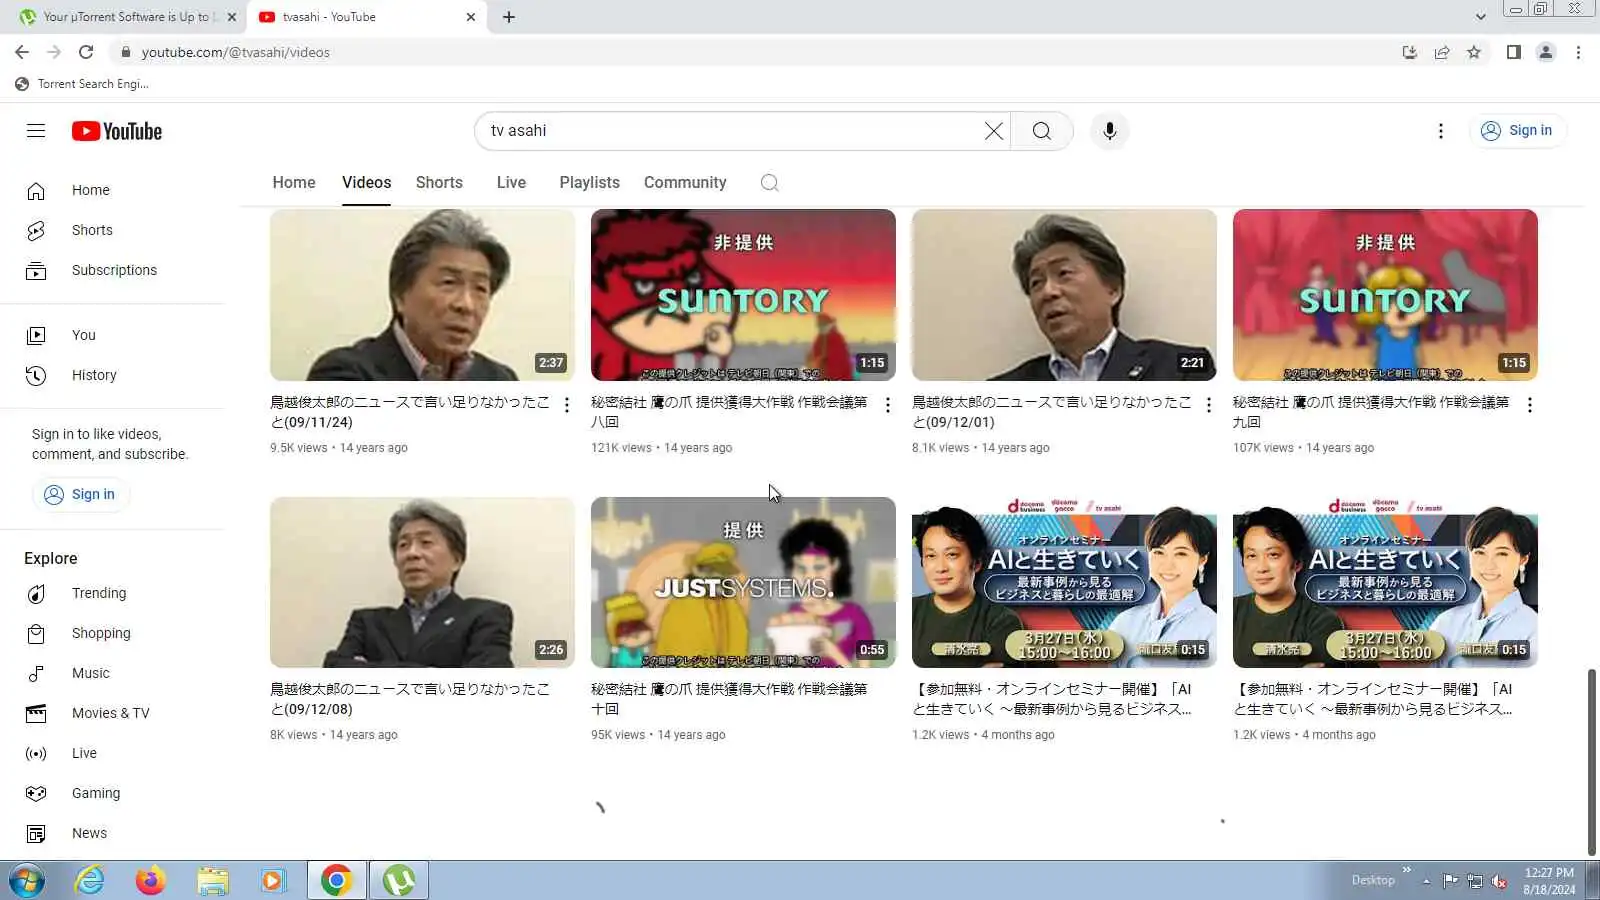Open the 107K views Suntory video thumbnail
The image size is (1600, 900).
pos(1385,295)
